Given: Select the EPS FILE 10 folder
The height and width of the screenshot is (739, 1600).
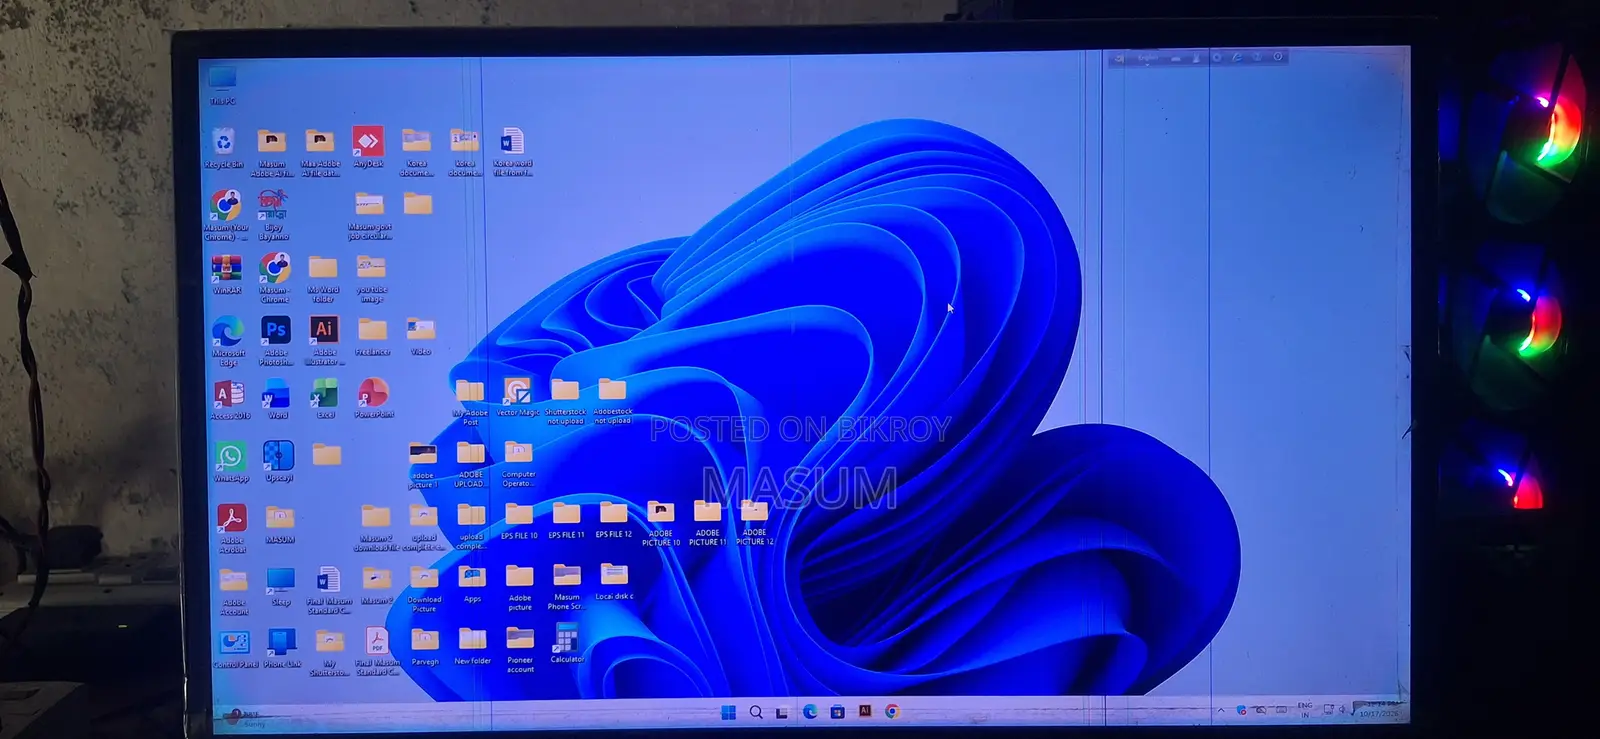Looking at the screenshot, I should [x=519, y=522].
